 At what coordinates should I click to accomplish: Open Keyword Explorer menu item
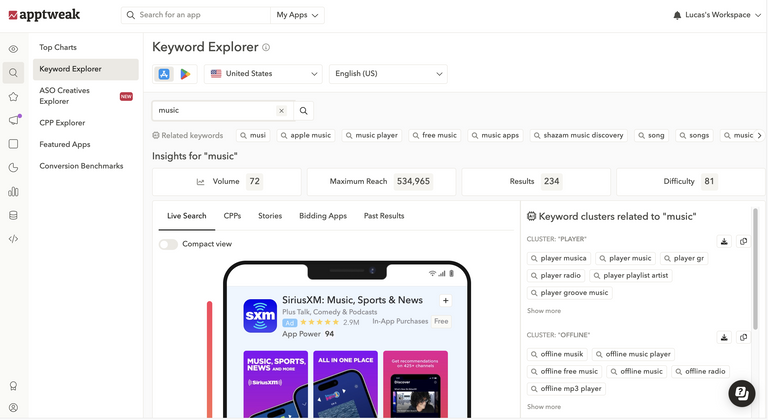click(86, 69)
